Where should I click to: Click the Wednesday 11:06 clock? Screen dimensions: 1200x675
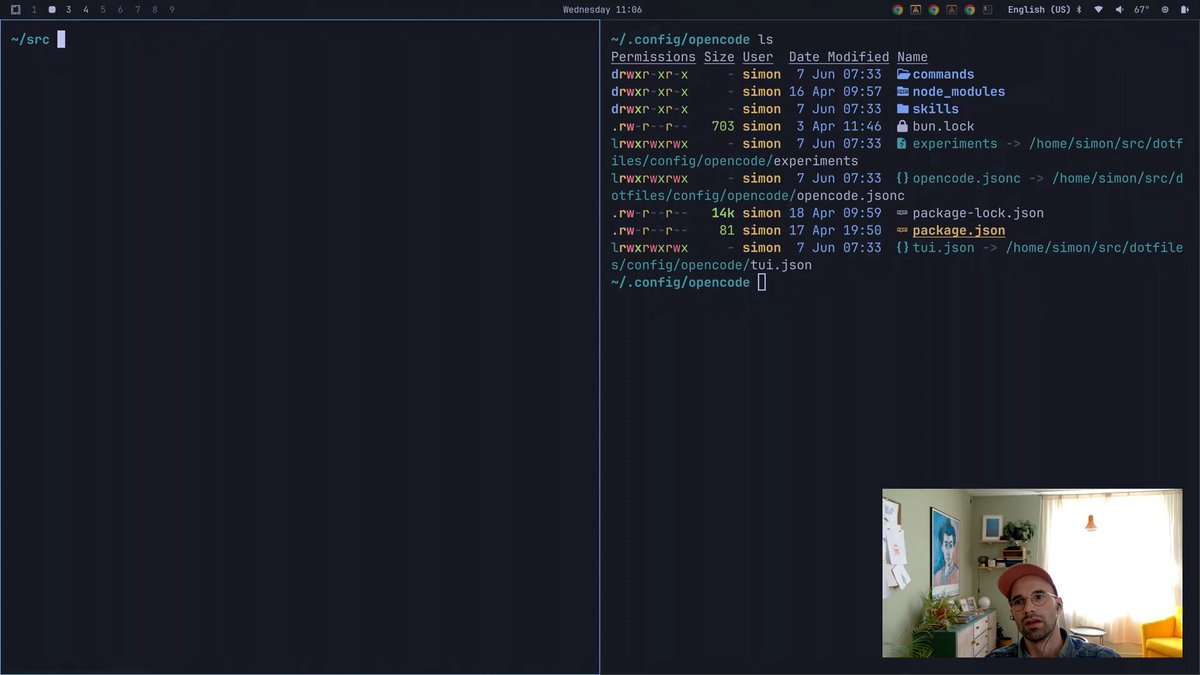[602, 9]
